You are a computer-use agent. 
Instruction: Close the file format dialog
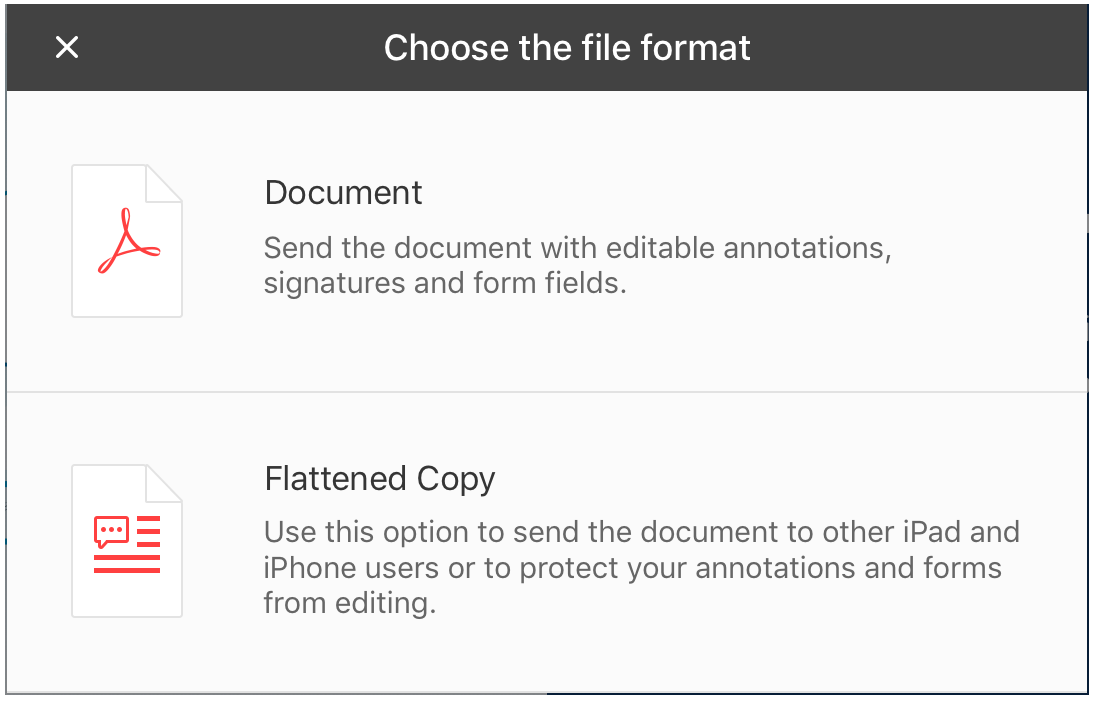[x=67, y=47]
